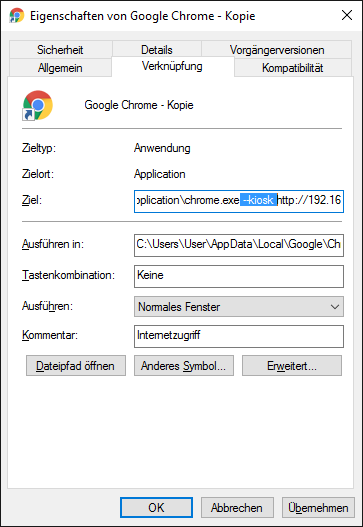The height and width of the screenshot is (527, 363).
Task: Close the Eigenschaften dialog window
Action: click(347, 15)
